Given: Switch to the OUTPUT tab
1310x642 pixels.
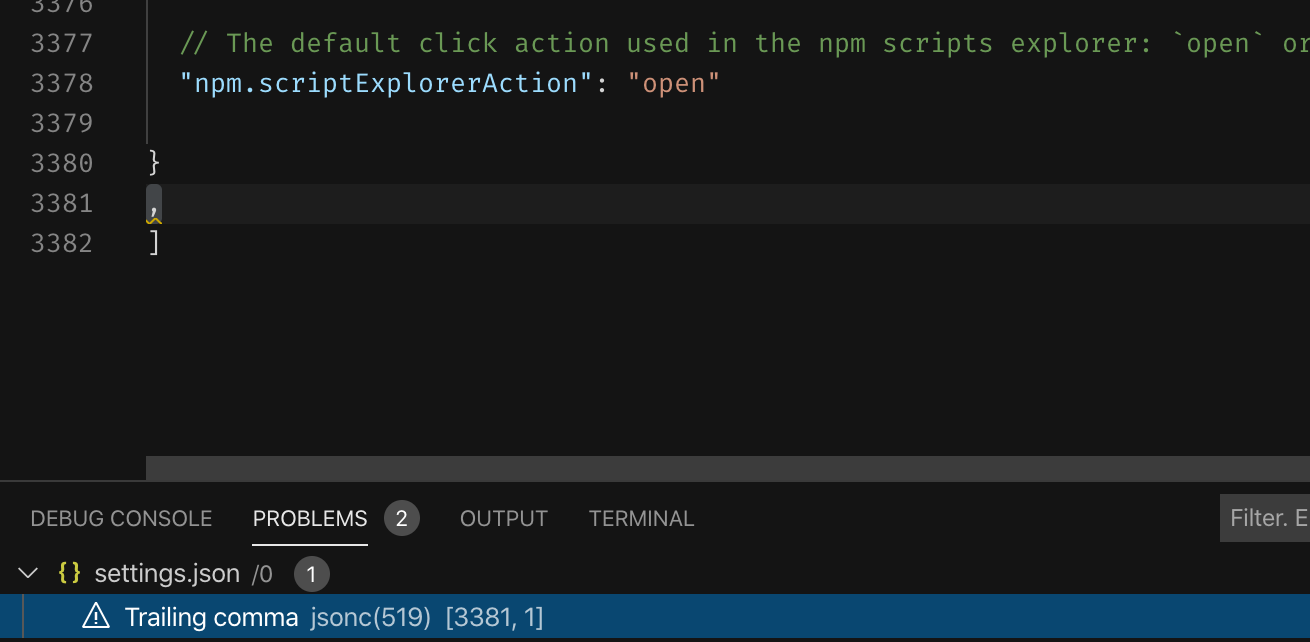Looking at the screenshot, I should pos(503,518).
